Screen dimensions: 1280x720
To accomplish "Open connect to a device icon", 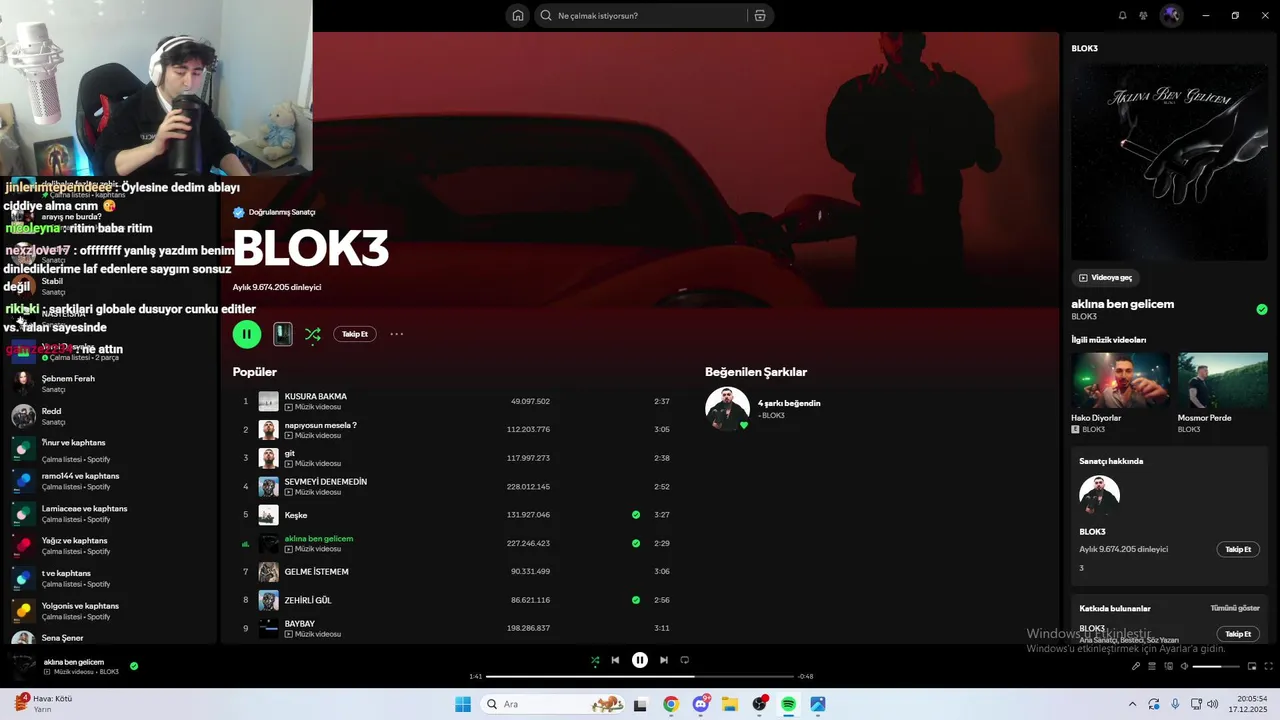I will click(1168, 666).
